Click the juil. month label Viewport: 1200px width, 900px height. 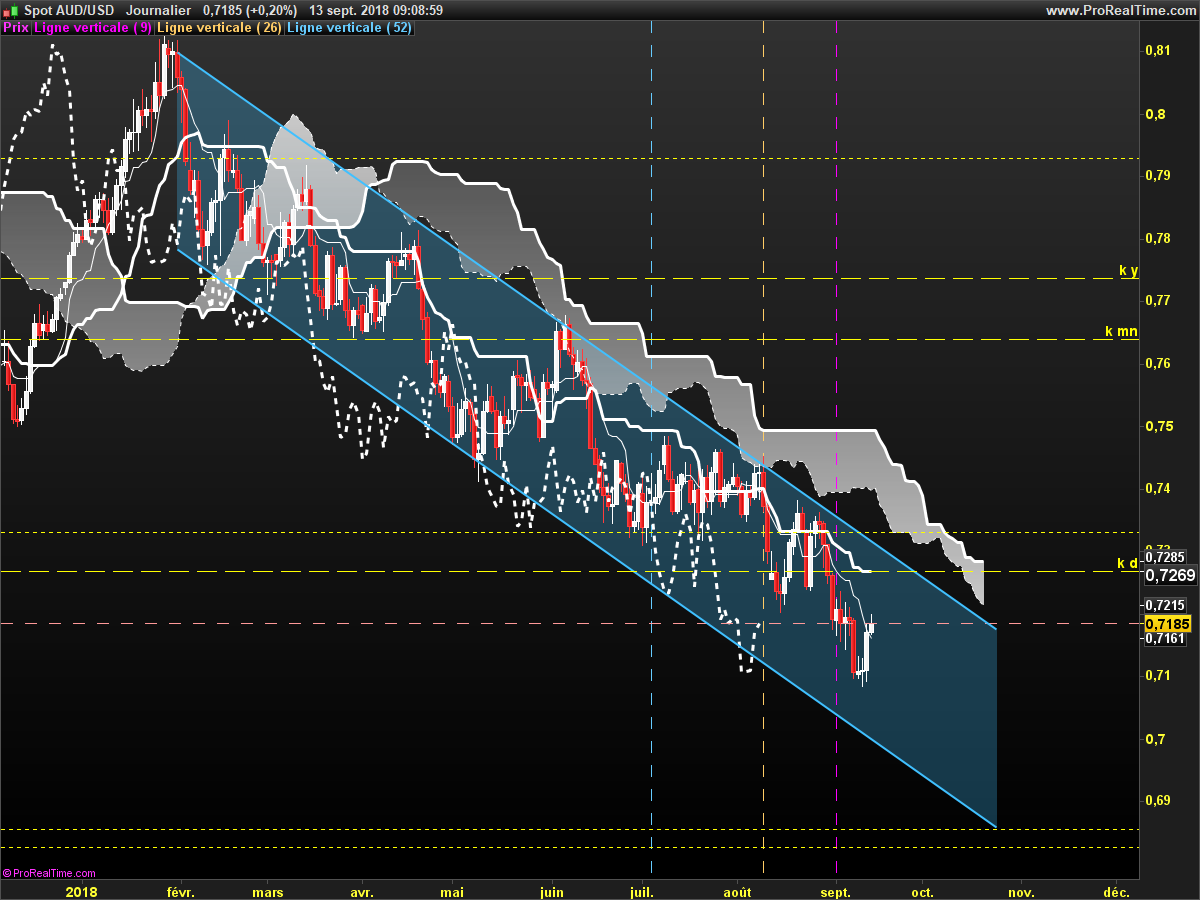643,892
